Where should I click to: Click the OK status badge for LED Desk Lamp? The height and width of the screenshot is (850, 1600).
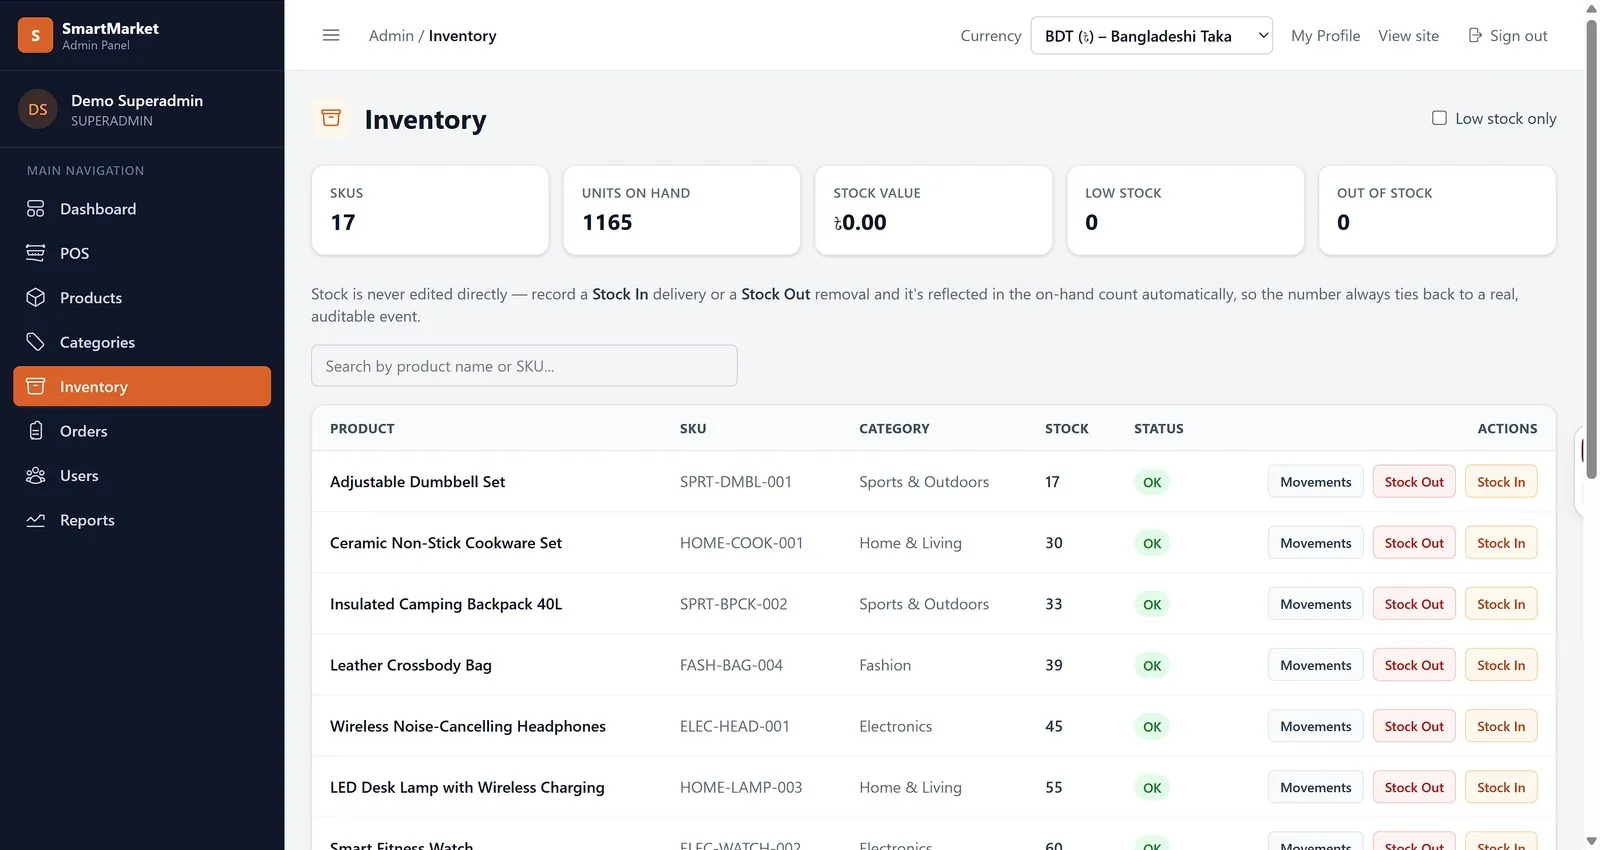(x=1152, y=788)
